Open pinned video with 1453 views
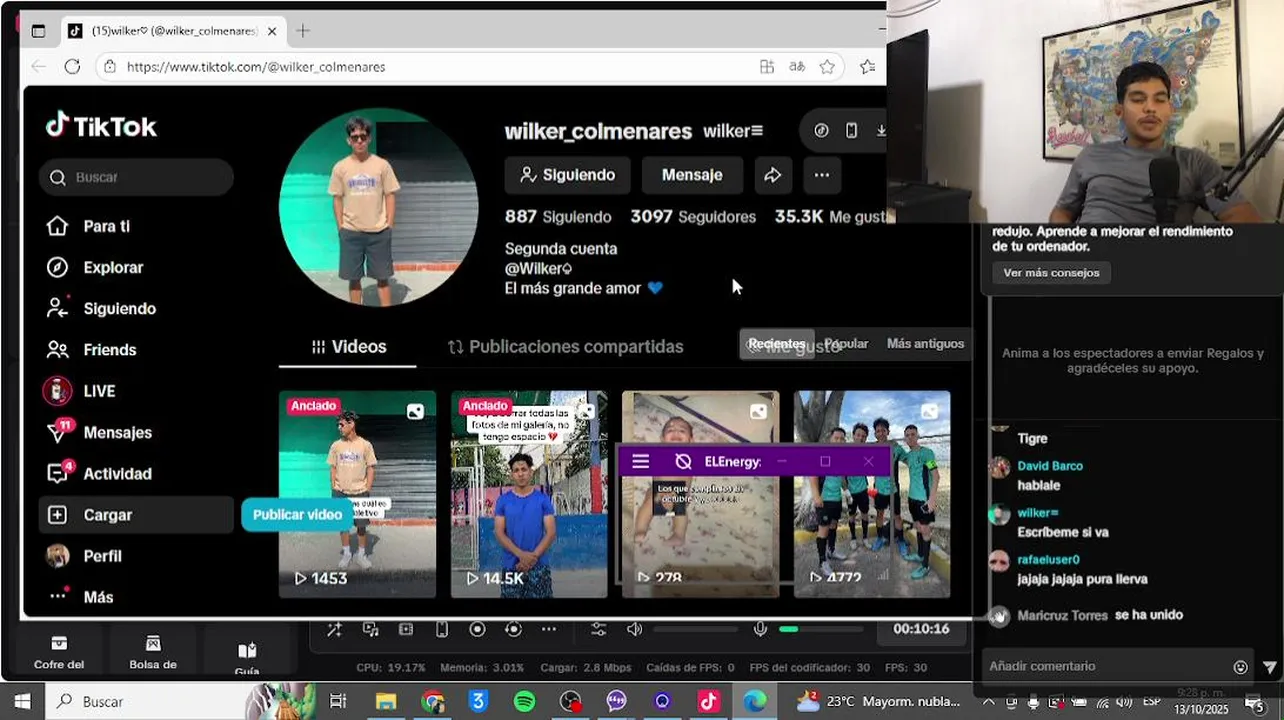Screen dimensions: 1284x720 pos(357,494)
